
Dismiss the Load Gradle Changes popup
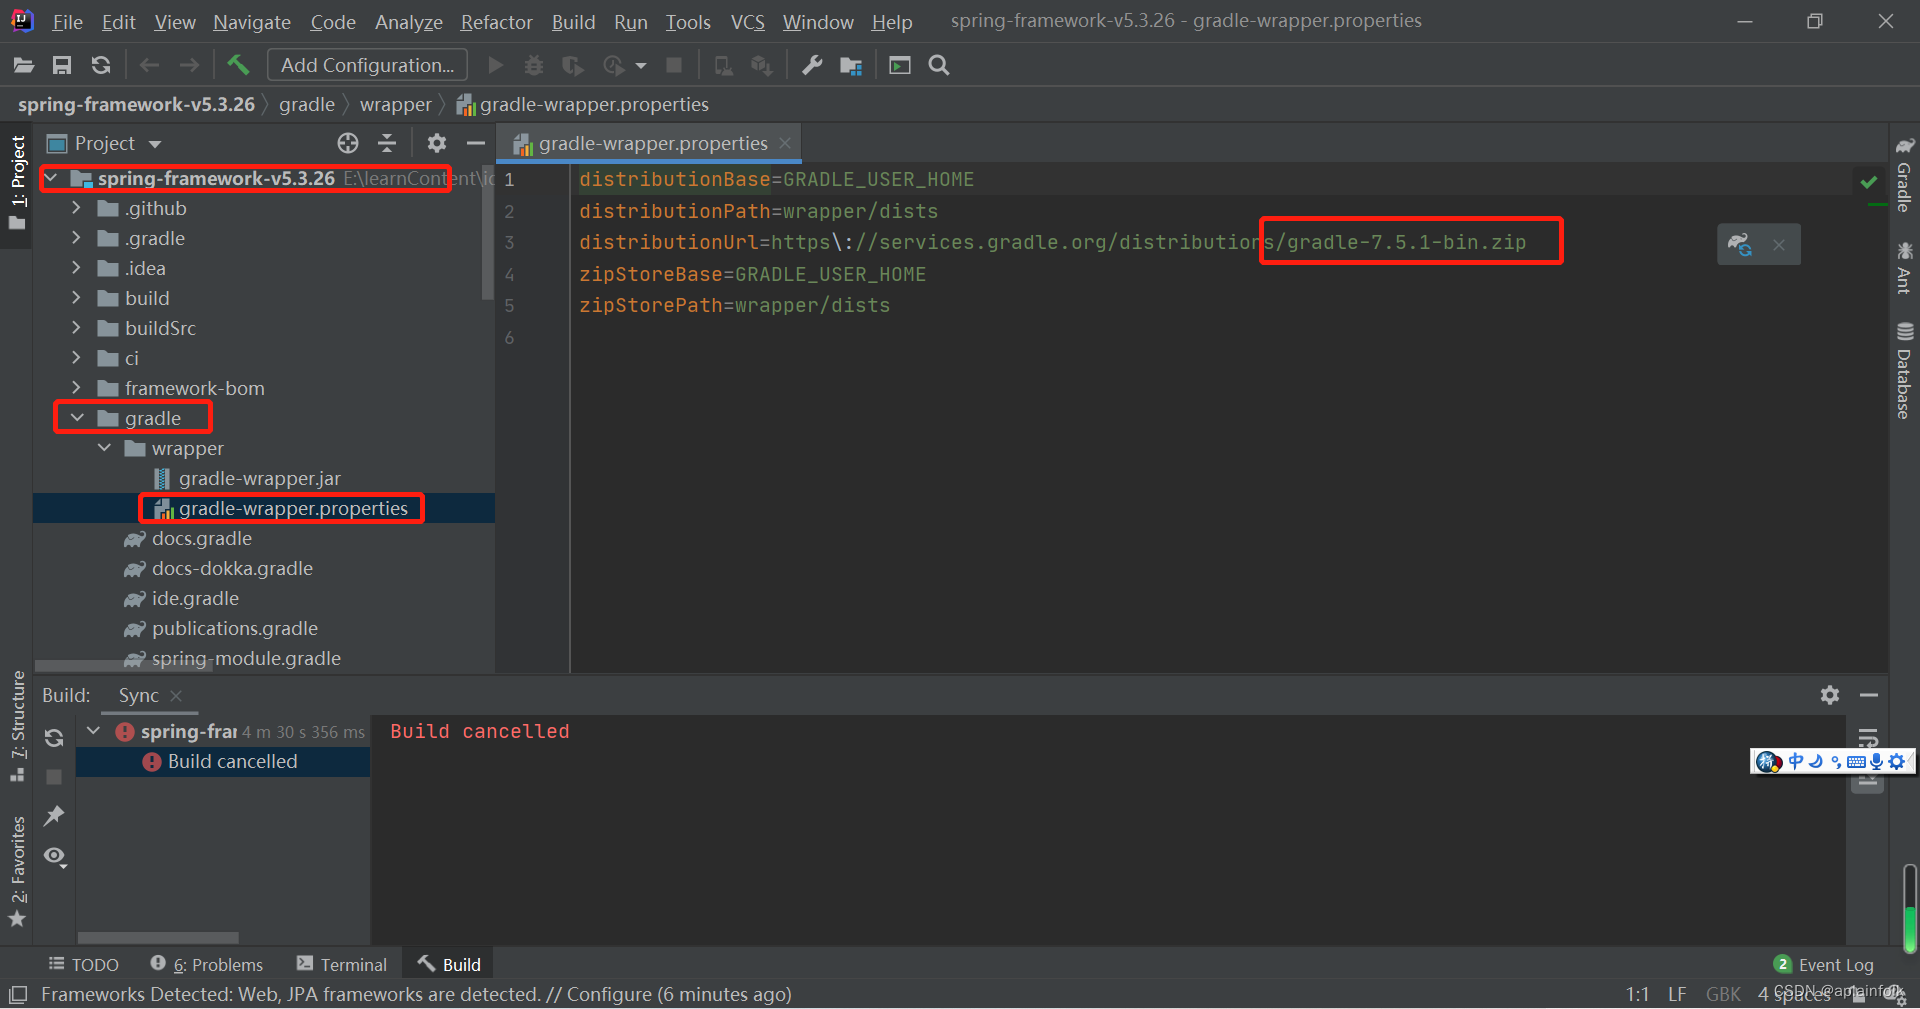pyautogui.click(x=1778, y=244)
